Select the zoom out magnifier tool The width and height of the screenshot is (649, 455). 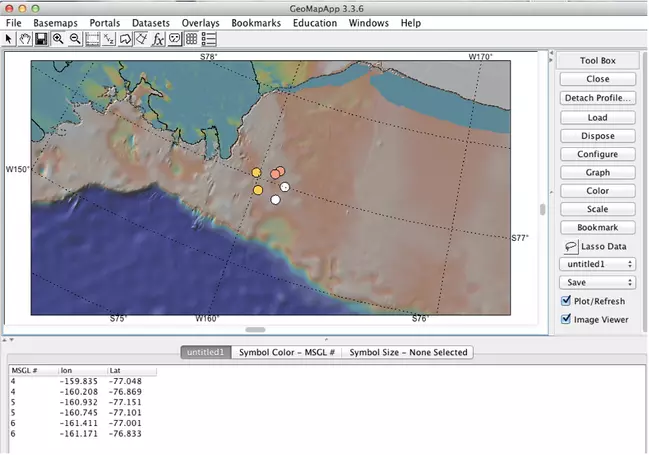75,39
